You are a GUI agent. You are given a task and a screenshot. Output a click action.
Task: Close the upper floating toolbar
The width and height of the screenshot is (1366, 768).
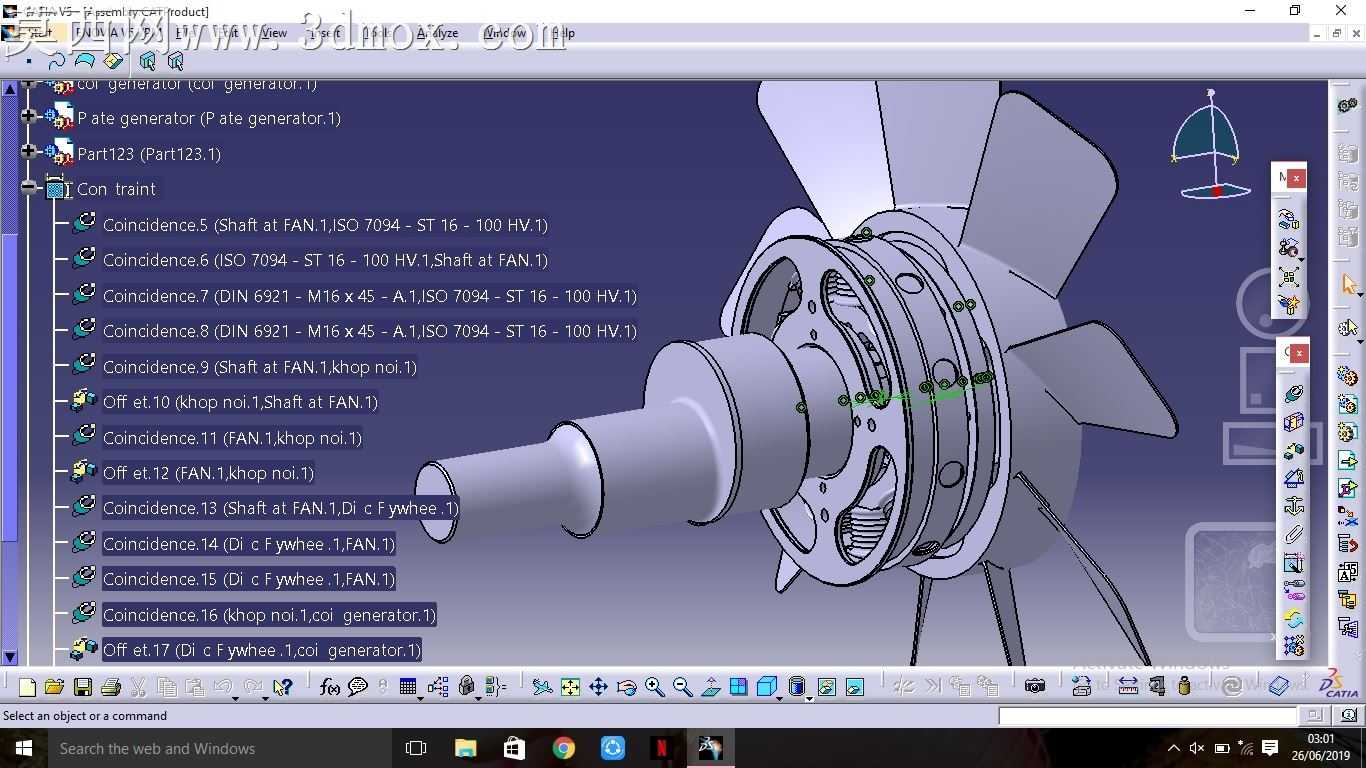pos(1296,178)
